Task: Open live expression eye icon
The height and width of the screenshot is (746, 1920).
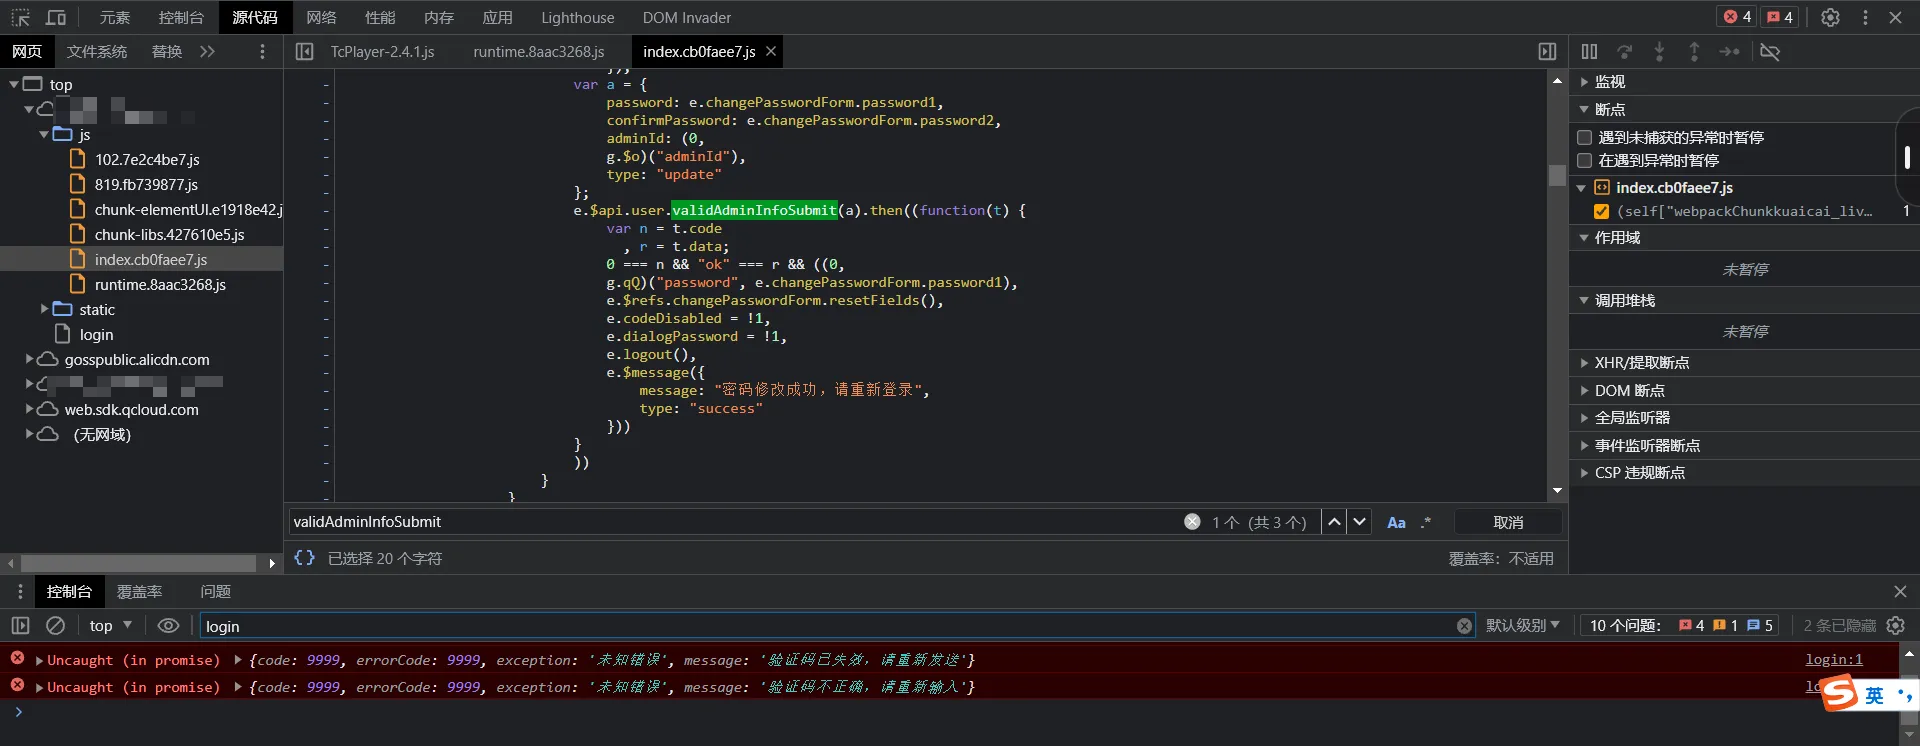Action: pyautogui.click(x=168, y=625)
